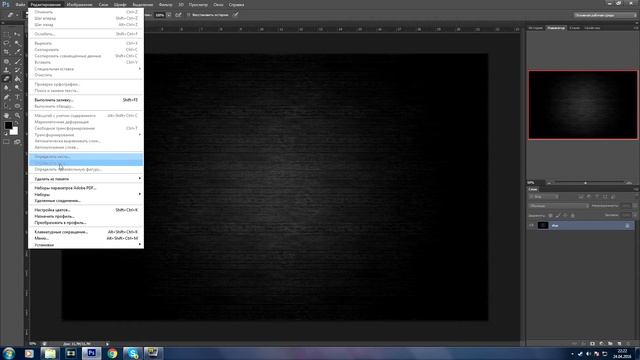Image resolution: width=640 pixels, height=360 pixels.
Task: Hide the Фон layer eye icon
Action: (531, 225)
